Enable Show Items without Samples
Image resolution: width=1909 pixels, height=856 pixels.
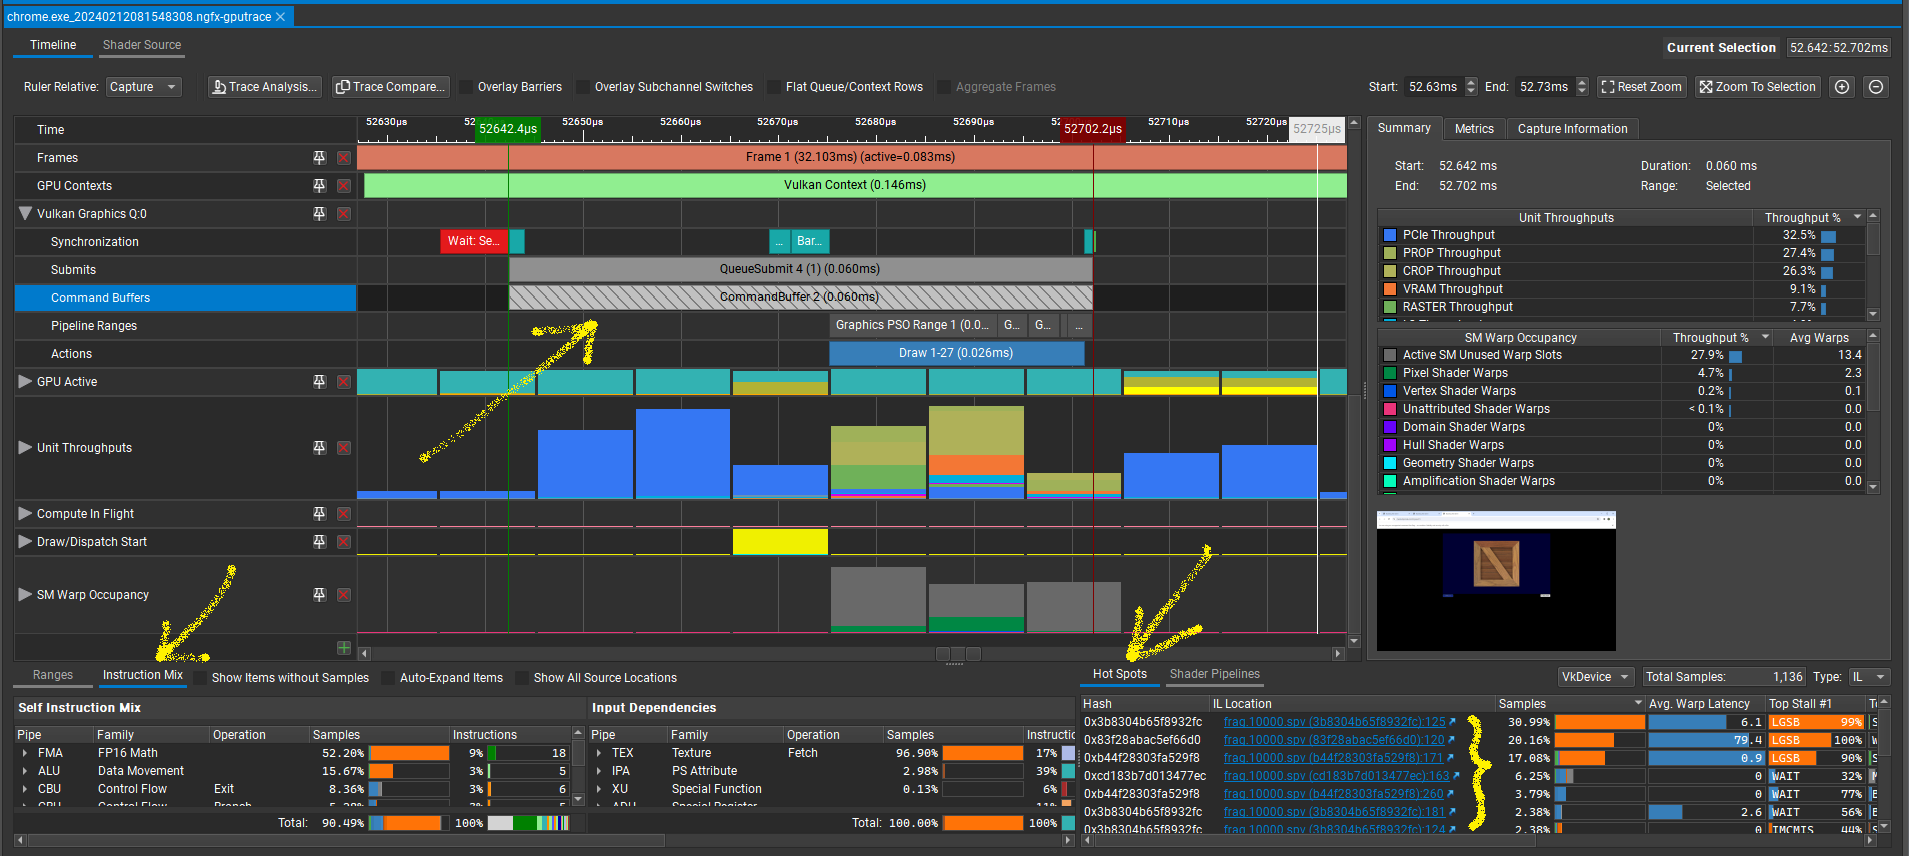pyautogui.click(x=201, y=678)
